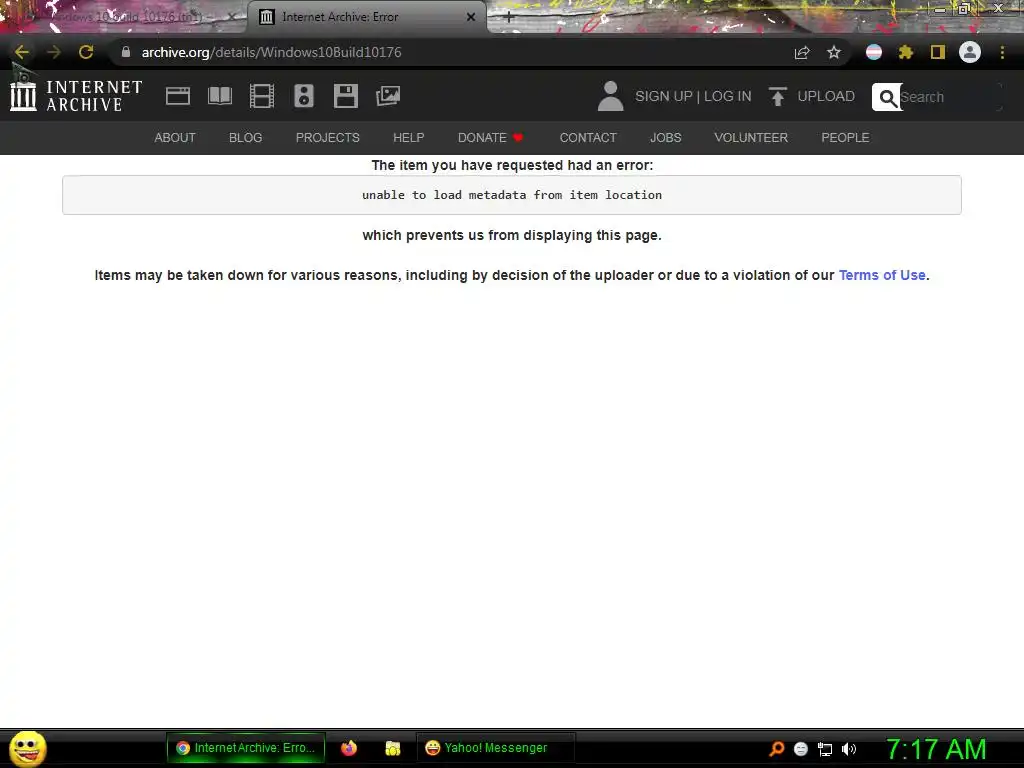Screen dimensions: 1024x768
Task: Select Internet Archive taskbar button
Action: pyautogui.click(x=246, y=748)
